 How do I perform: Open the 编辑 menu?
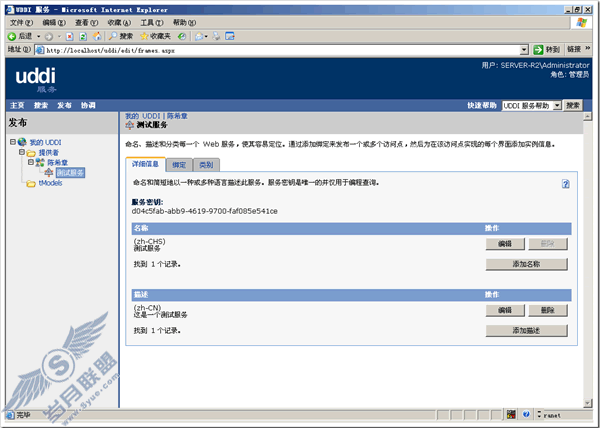[x=54, y=23]
